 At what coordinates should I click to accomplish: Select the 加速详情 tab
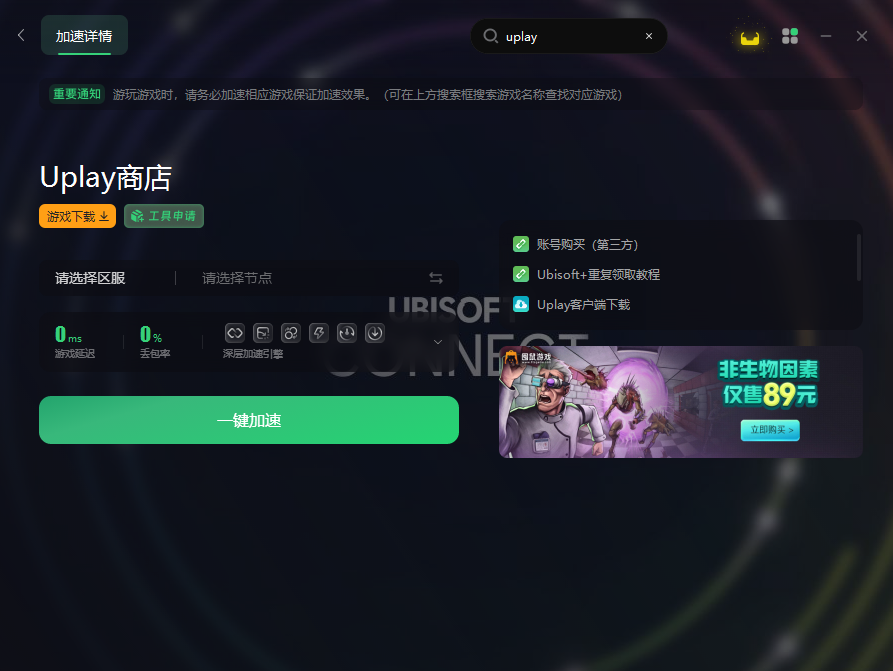[84, 36]
